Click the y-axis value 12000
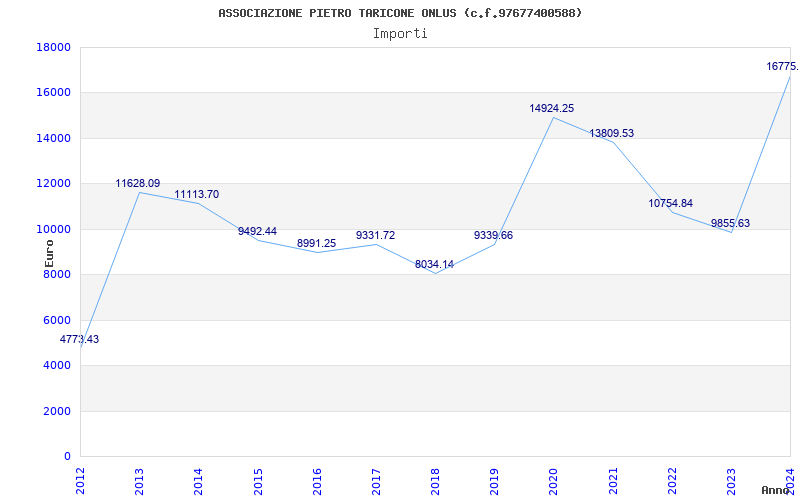 pyautogui.click(x=54, y=184)
